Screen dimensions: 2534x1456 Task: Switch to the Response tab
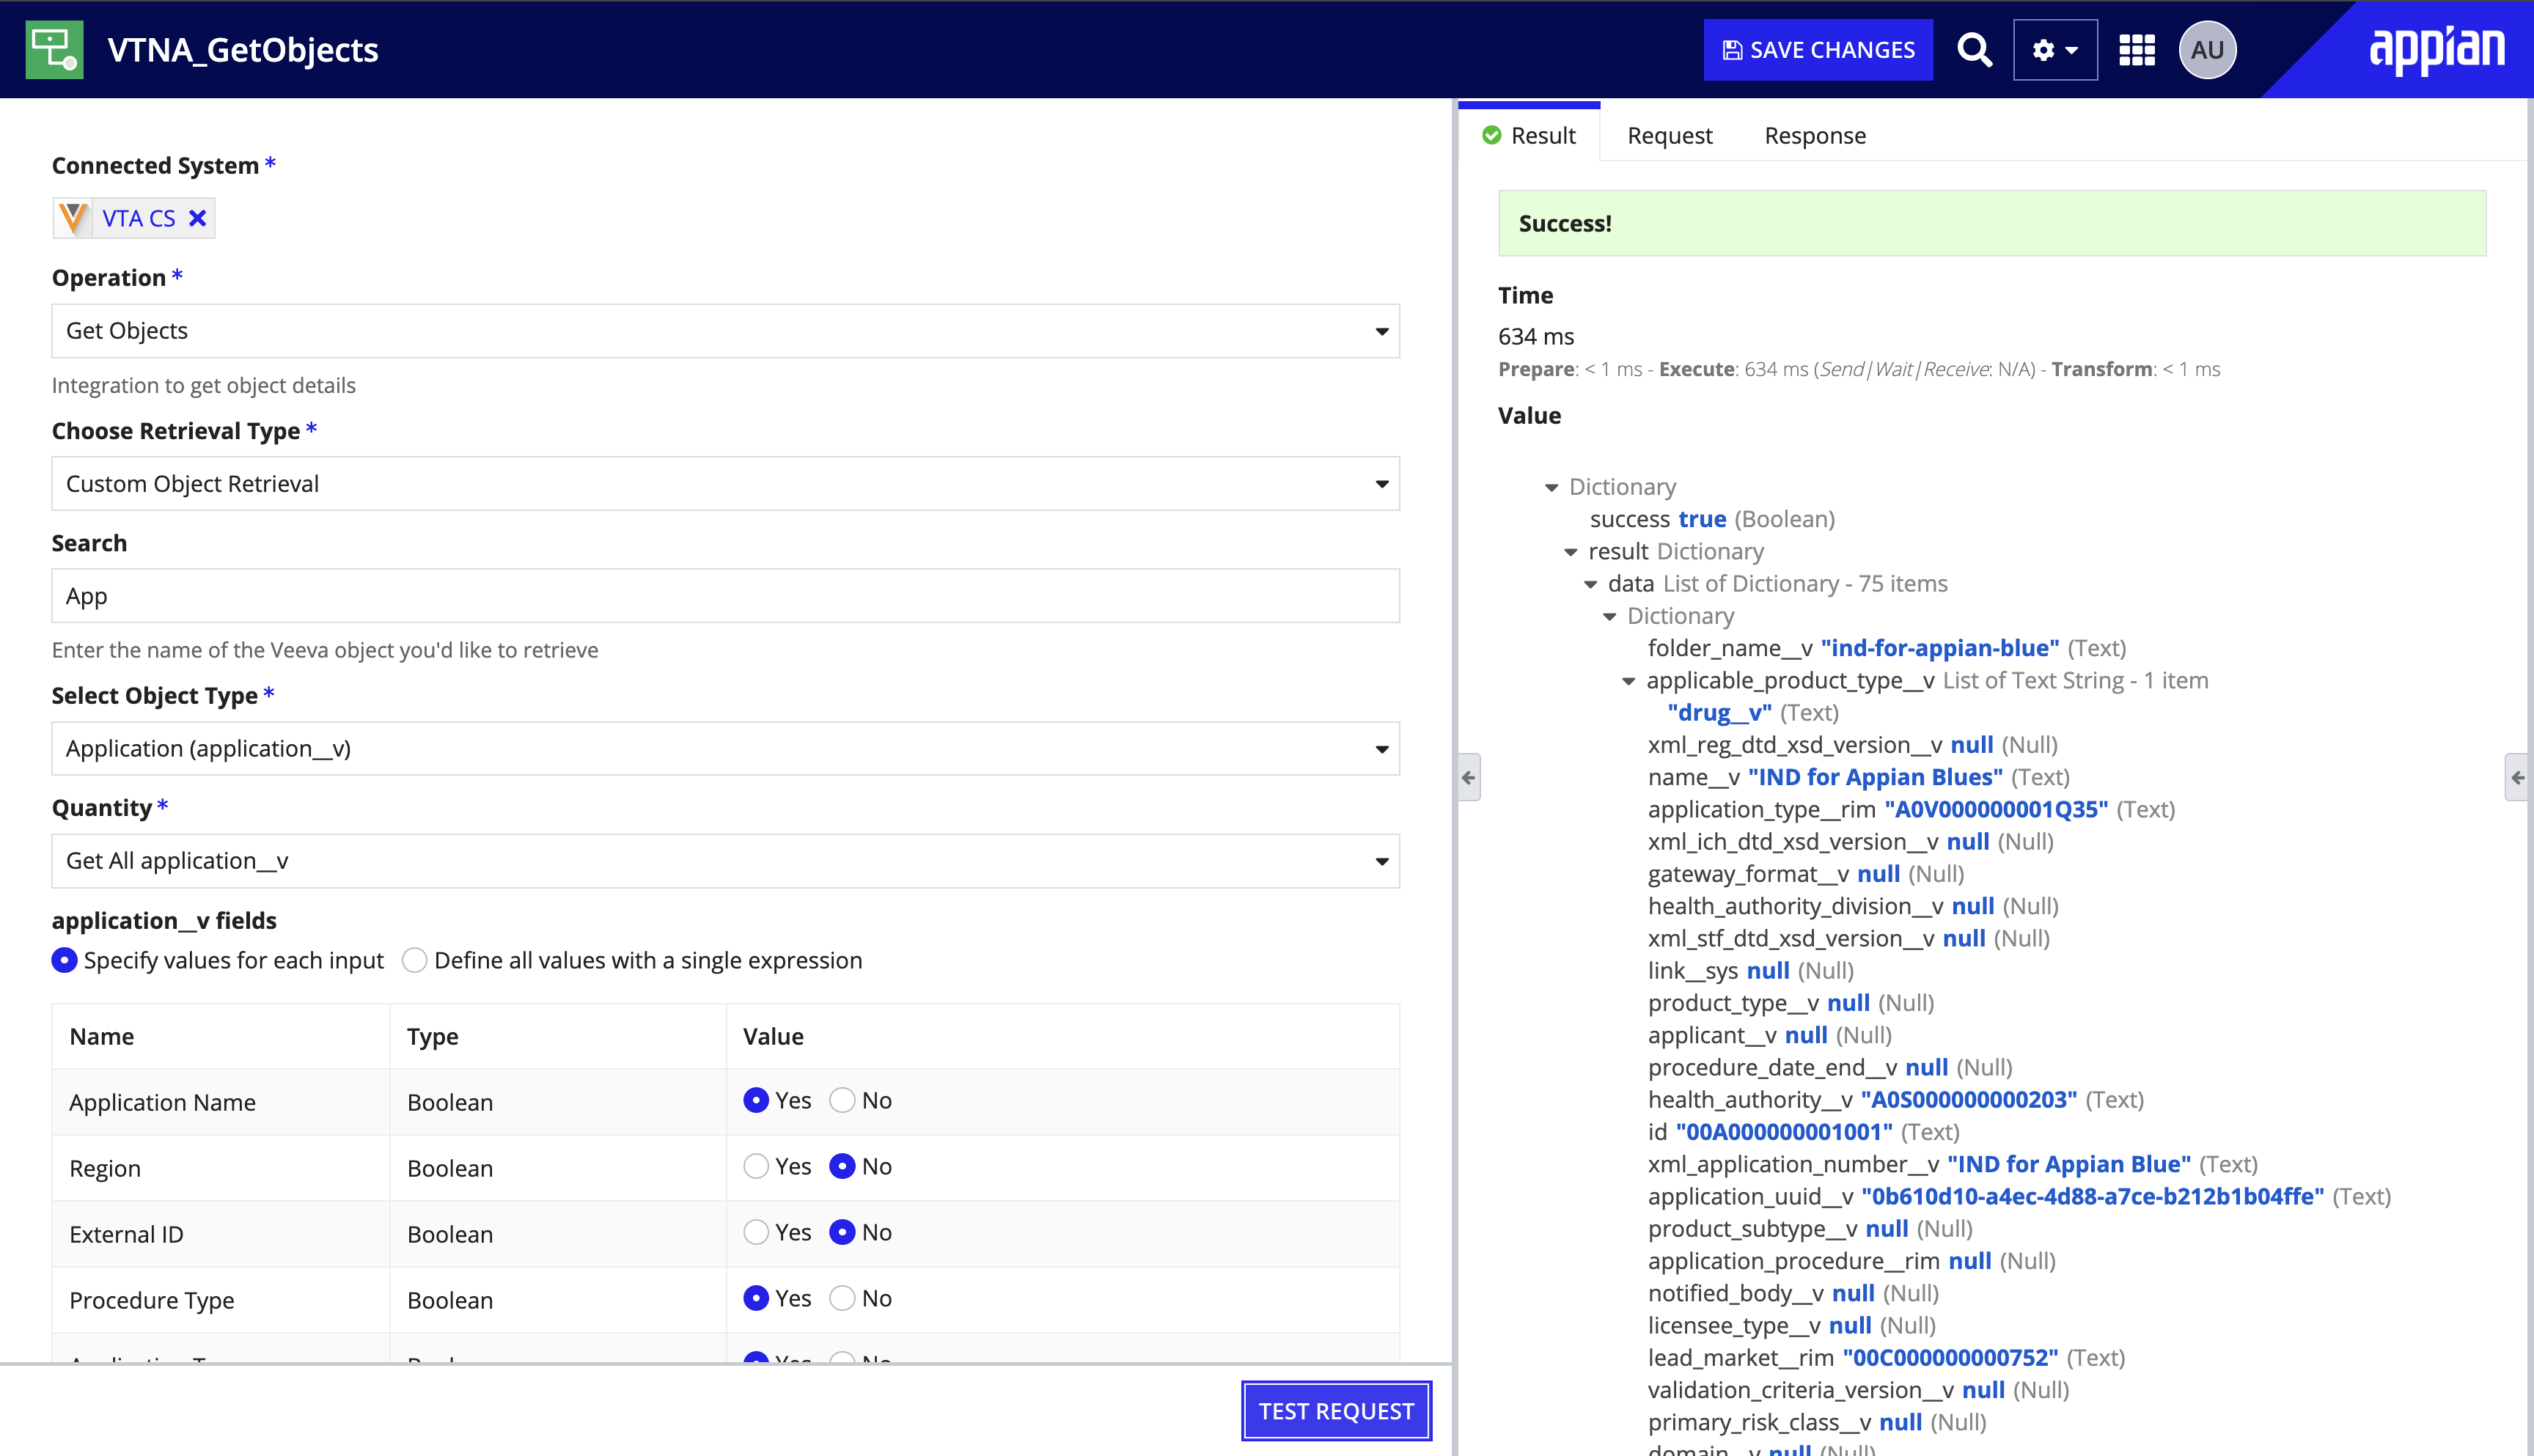[x=1814, y=135]
